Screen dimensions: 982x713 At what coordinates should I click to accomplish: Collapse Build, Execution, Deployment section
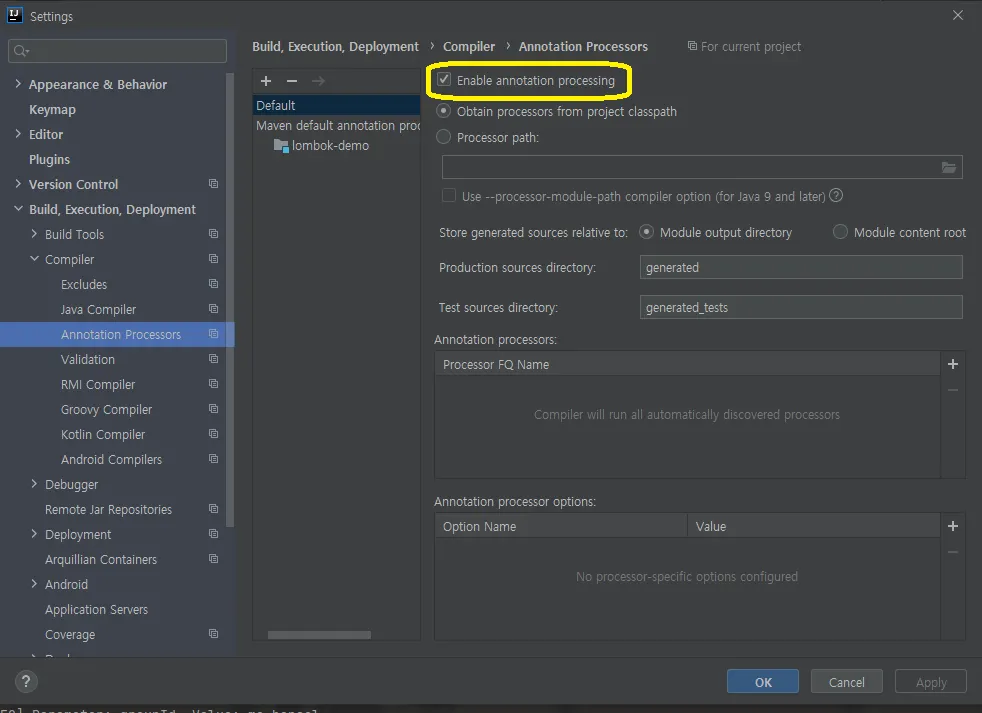pyautogui.click(x=18, y=209)
